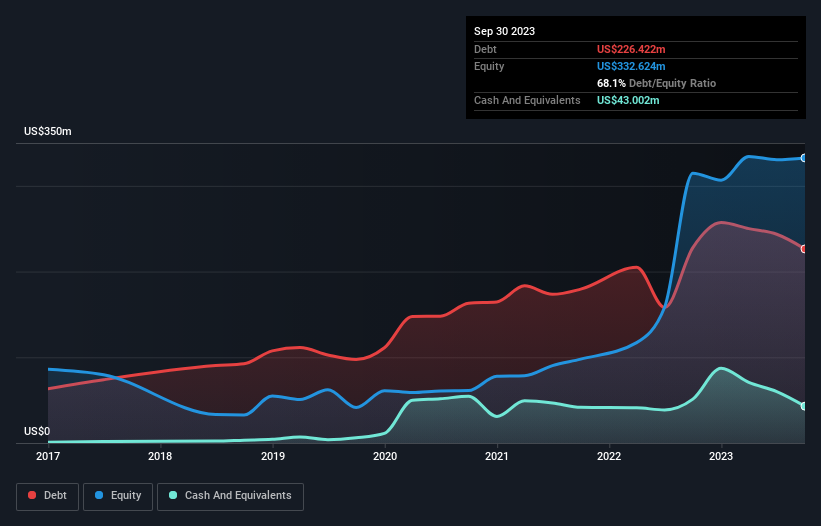Click the 2021 axis label

click(x=497, y=456)
